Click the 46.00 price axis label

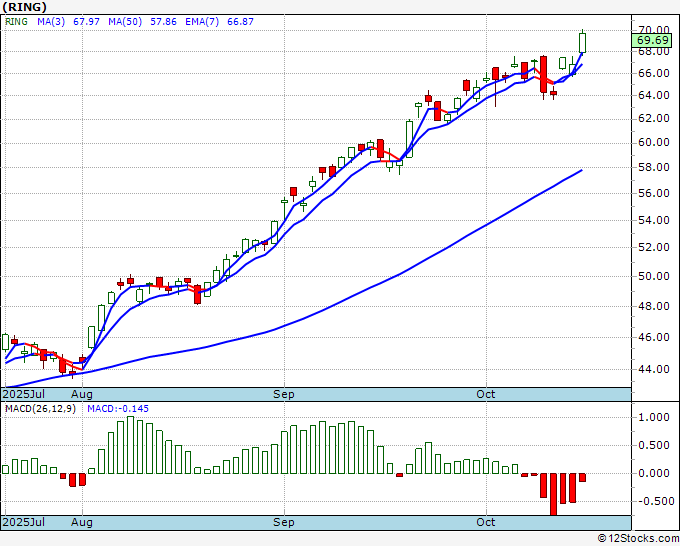point(654,337)
